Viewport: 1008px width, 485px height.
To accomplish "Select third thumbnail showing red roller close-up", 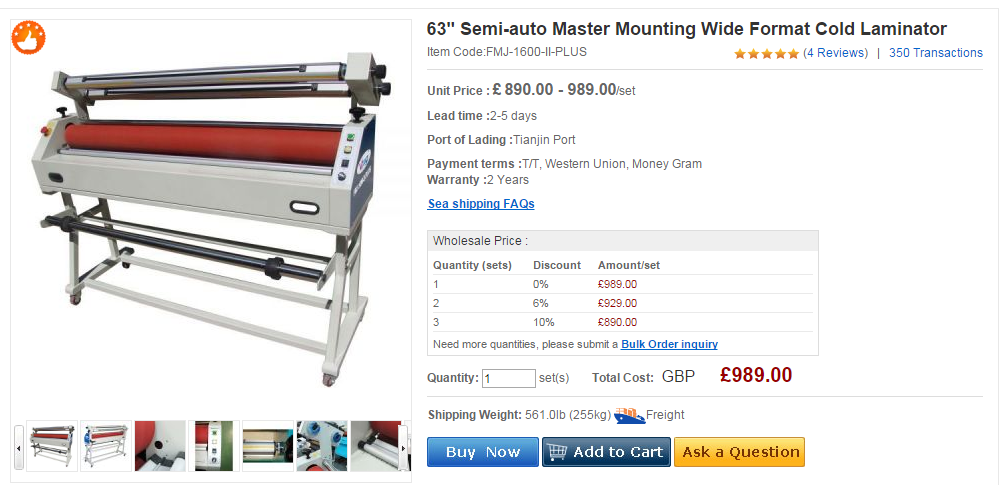I will pyautogui.click(x=160, y=446).
